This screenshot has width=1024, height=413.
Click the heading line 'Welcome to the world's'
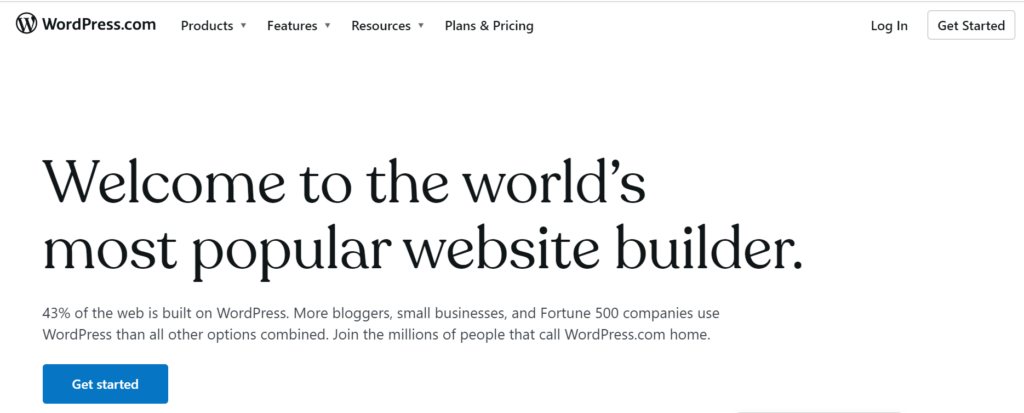pyautogui.click(x=344, y=181)
